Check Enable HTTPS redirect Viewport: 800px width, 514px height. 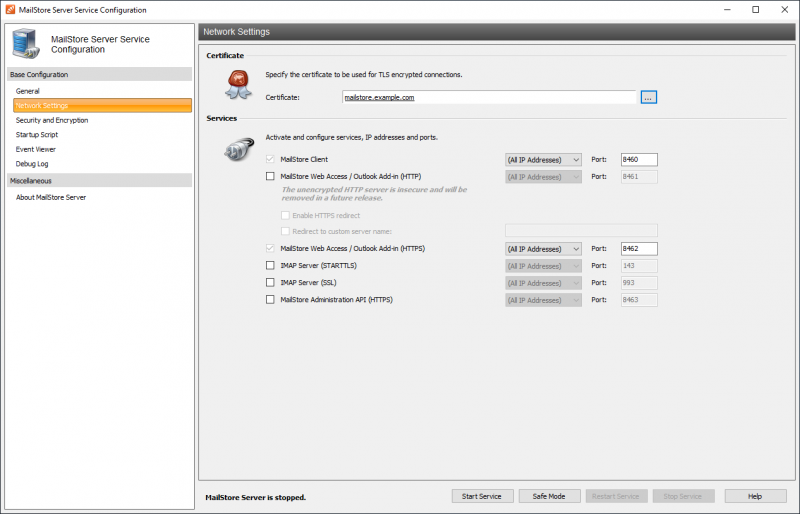(285, 215)
